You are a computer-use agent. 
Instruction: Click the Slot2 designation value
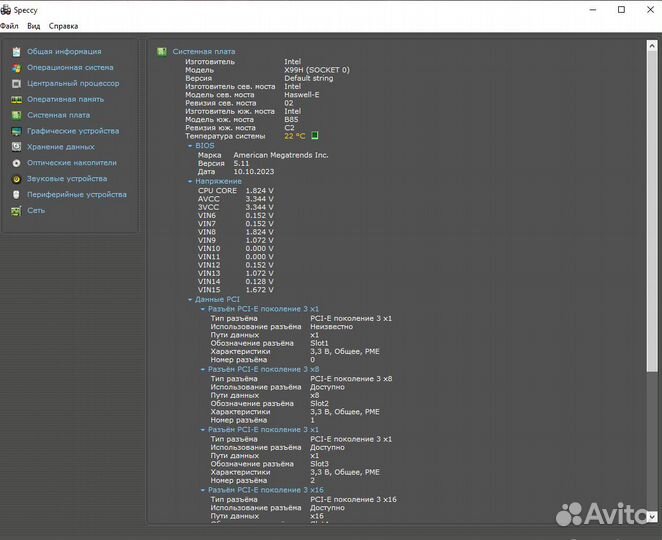pyautogui.click(x=319, y=404)
